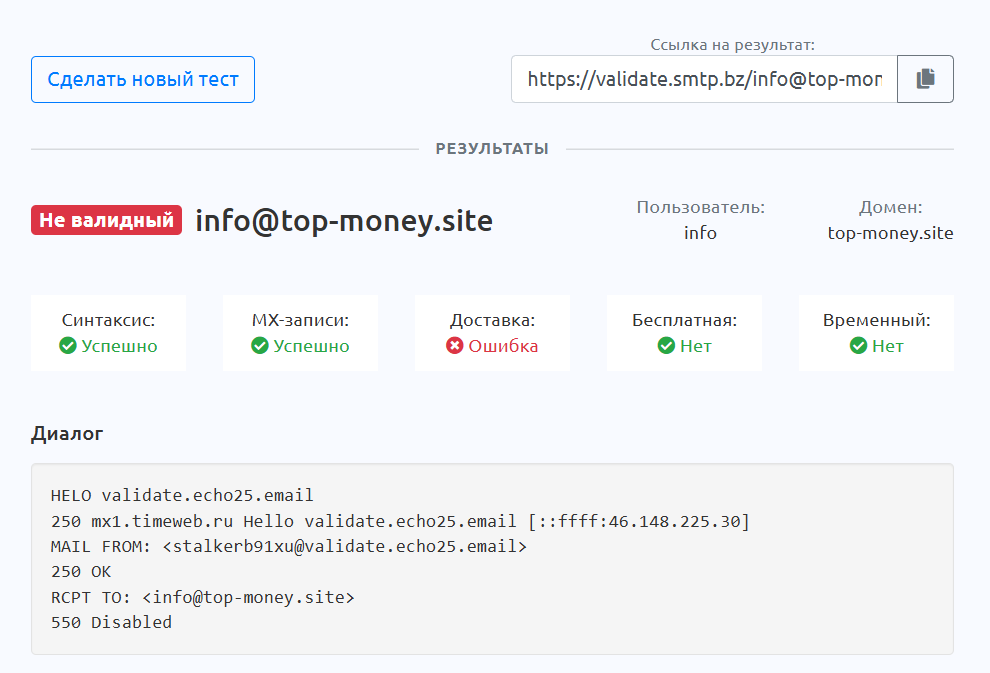The height and width of the screenshot is (673, 990).
Task: Click the HELO validate.echo25.email line
Action: [x=182, y=495]
